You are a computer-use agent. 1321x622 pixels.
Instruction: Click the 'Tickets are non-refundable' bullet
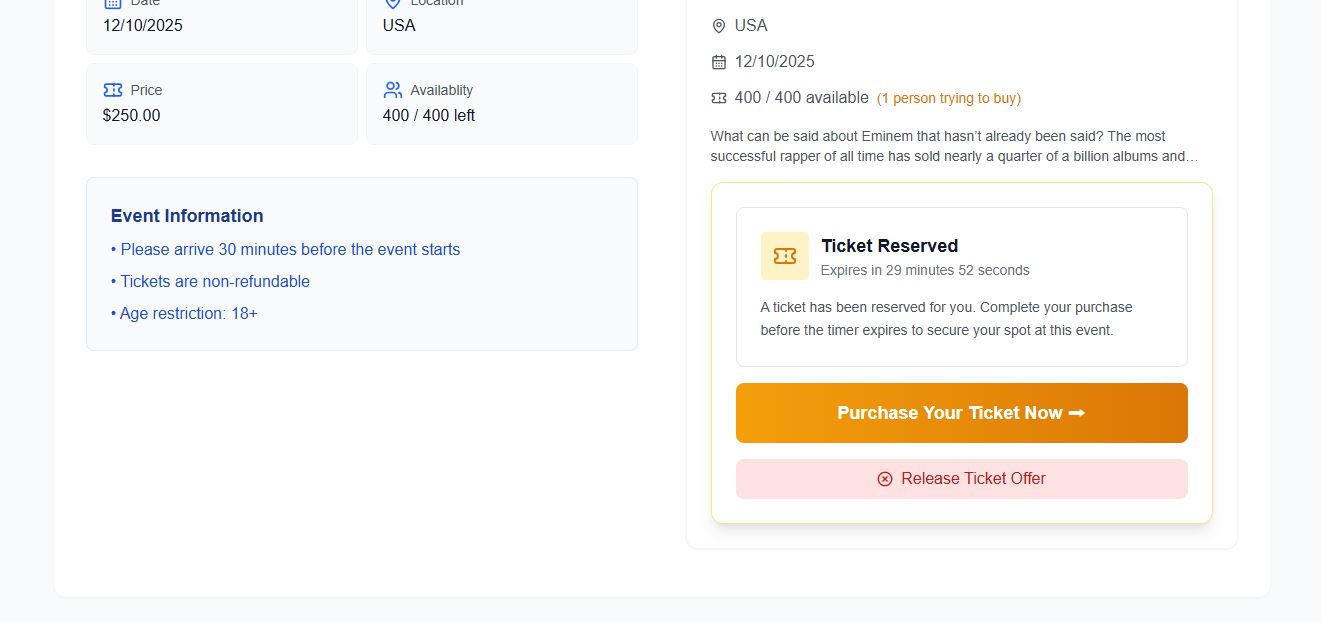click(210, 282)
